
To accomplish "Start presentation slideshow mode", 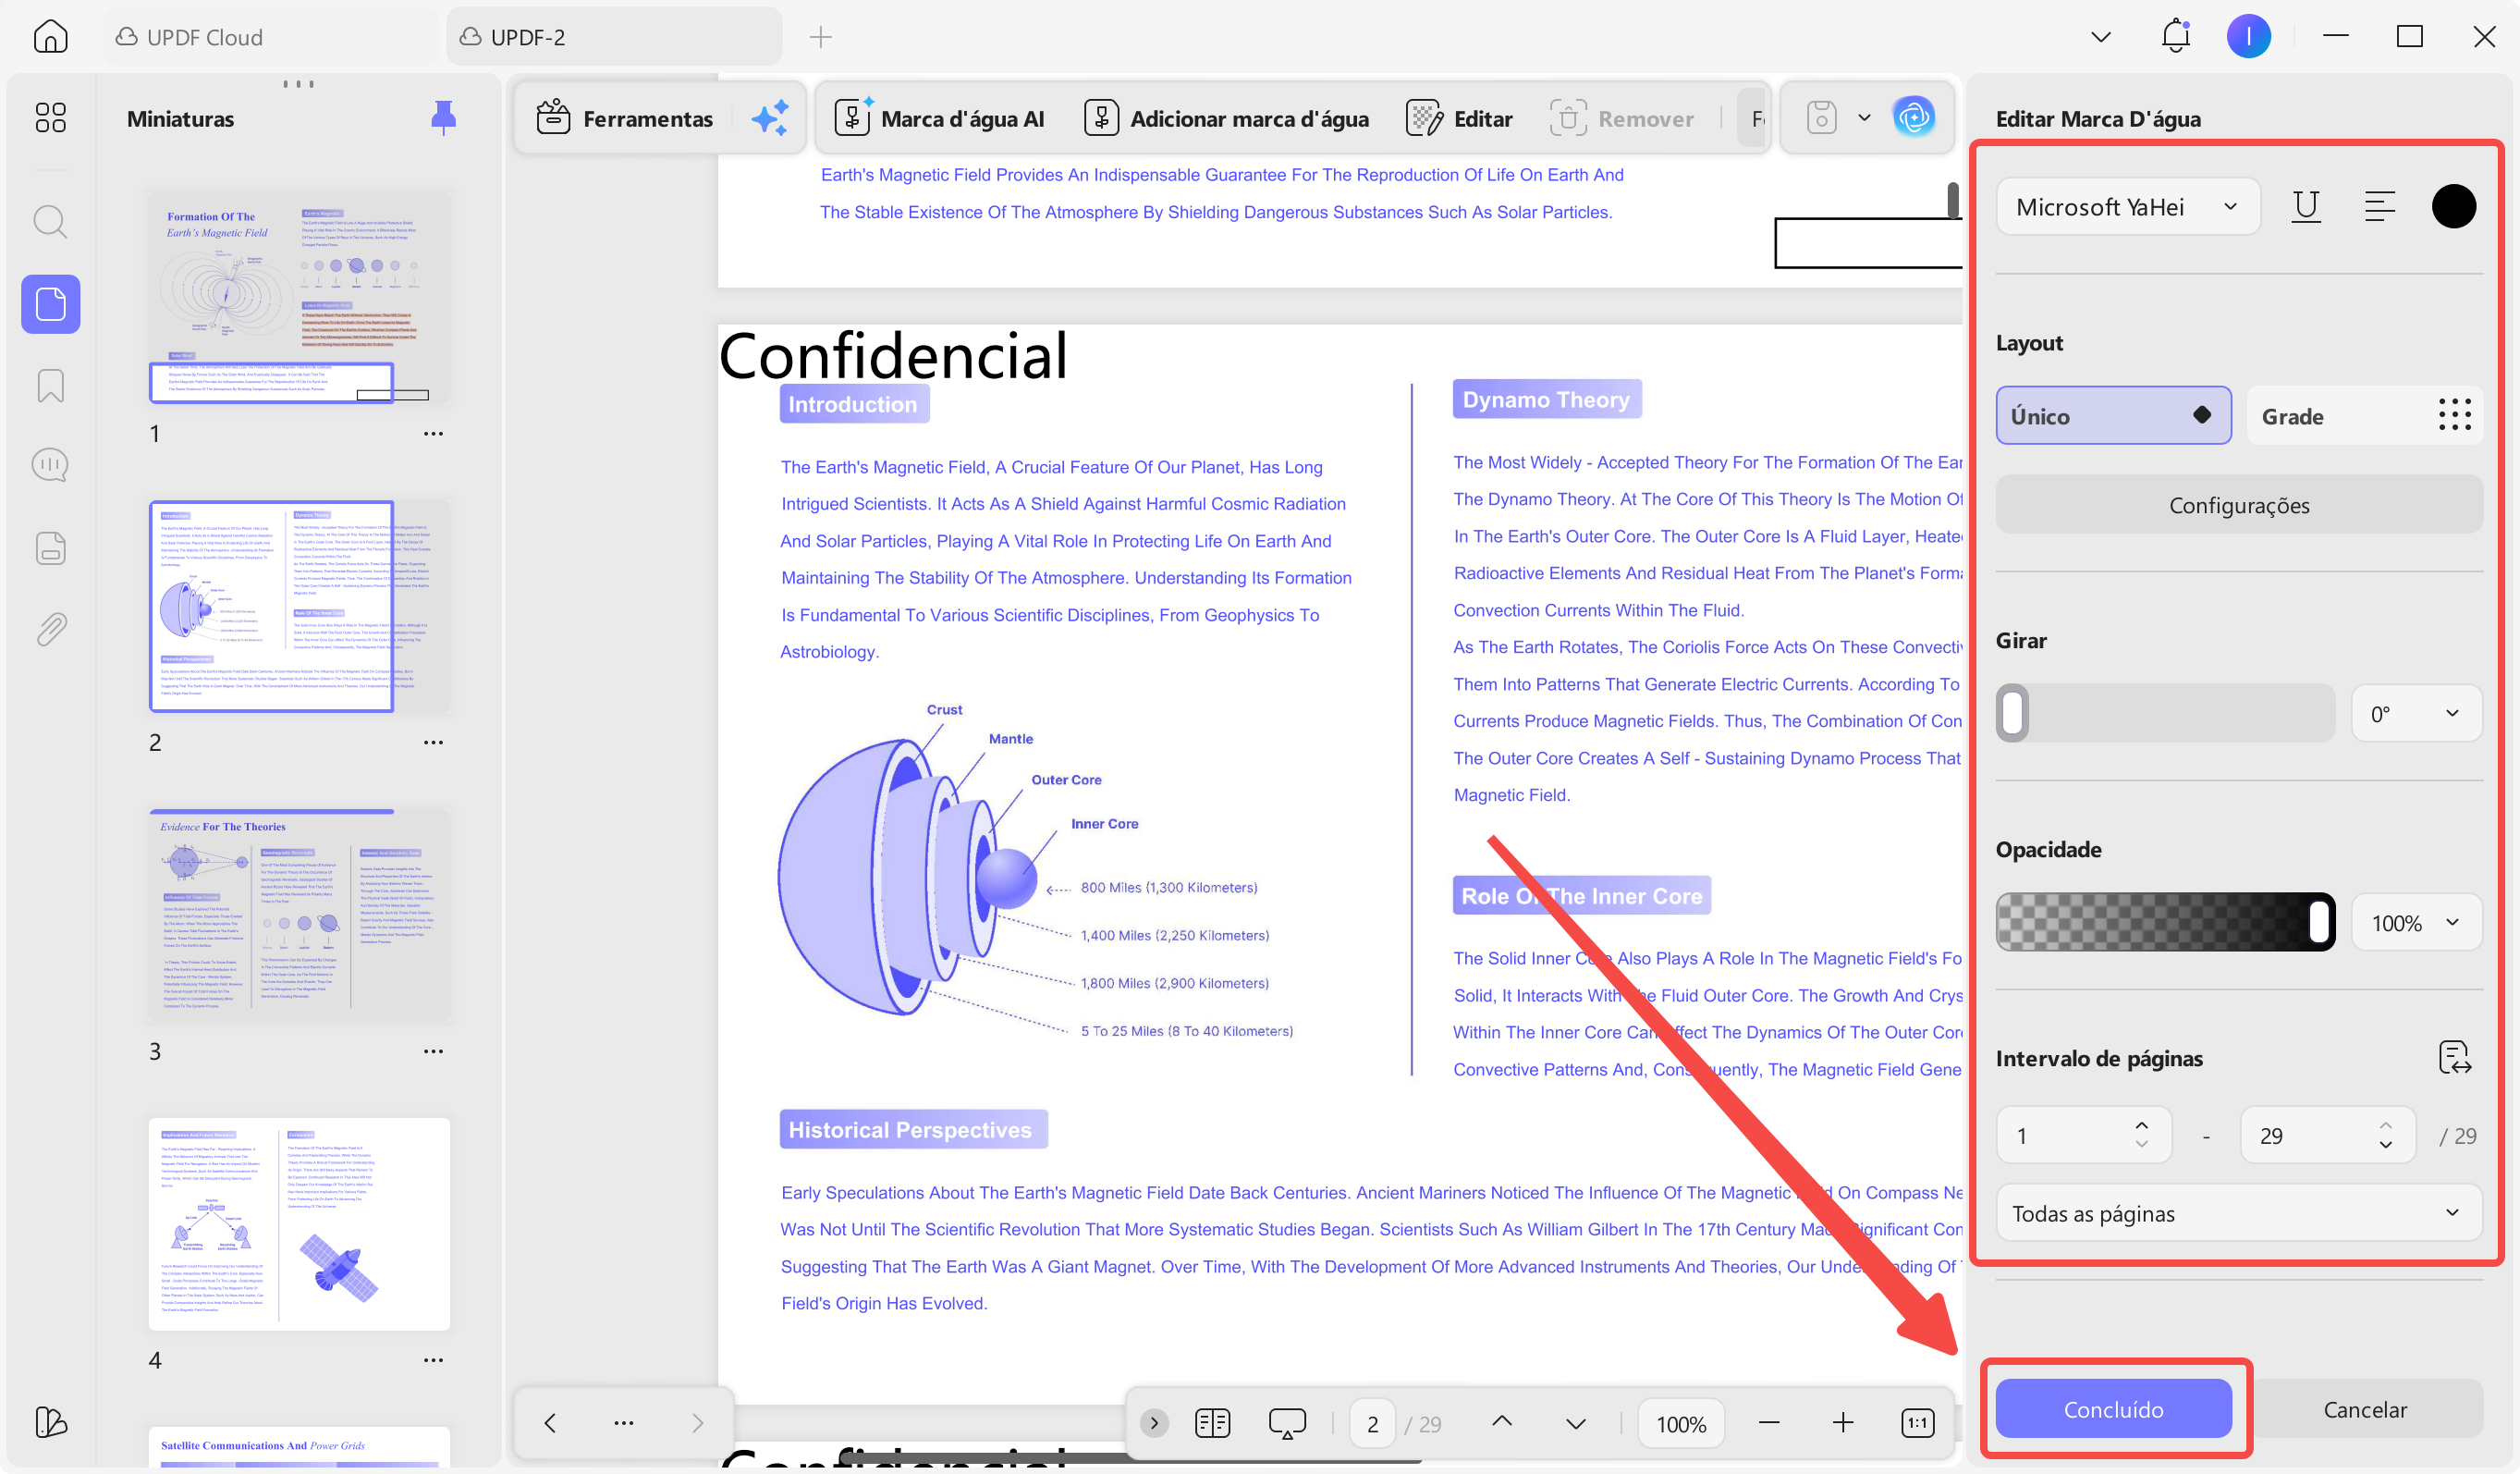I will (1286, 1422).
